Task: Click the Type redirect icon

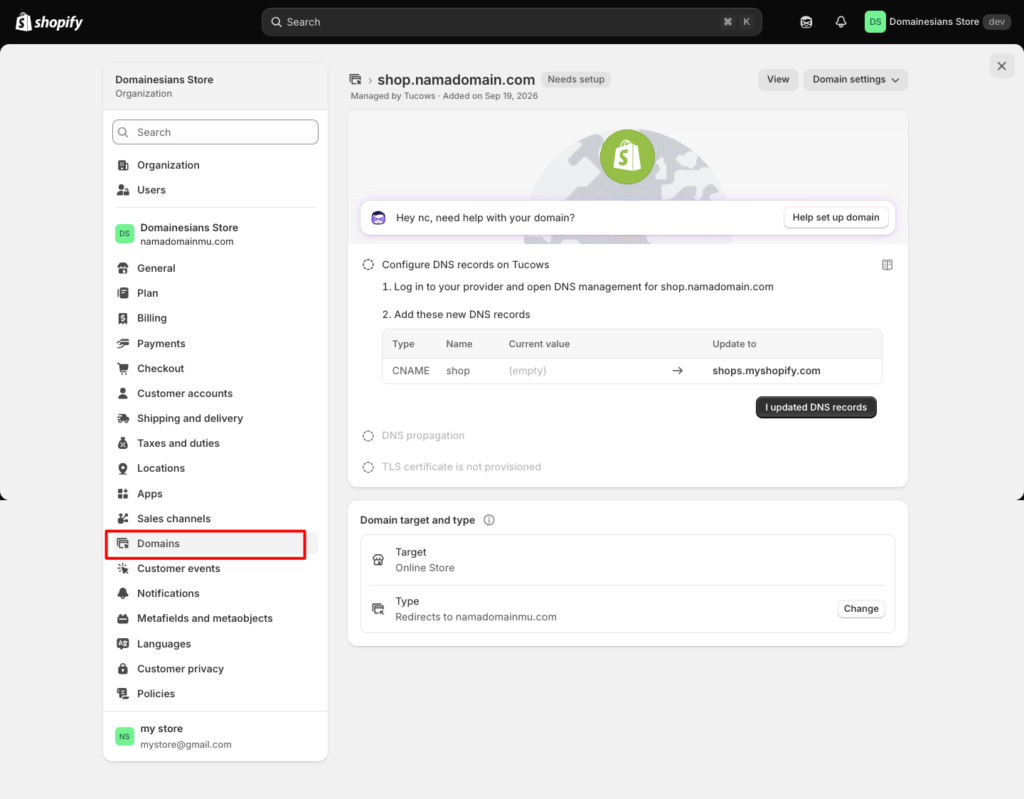Action: point(378,609)
